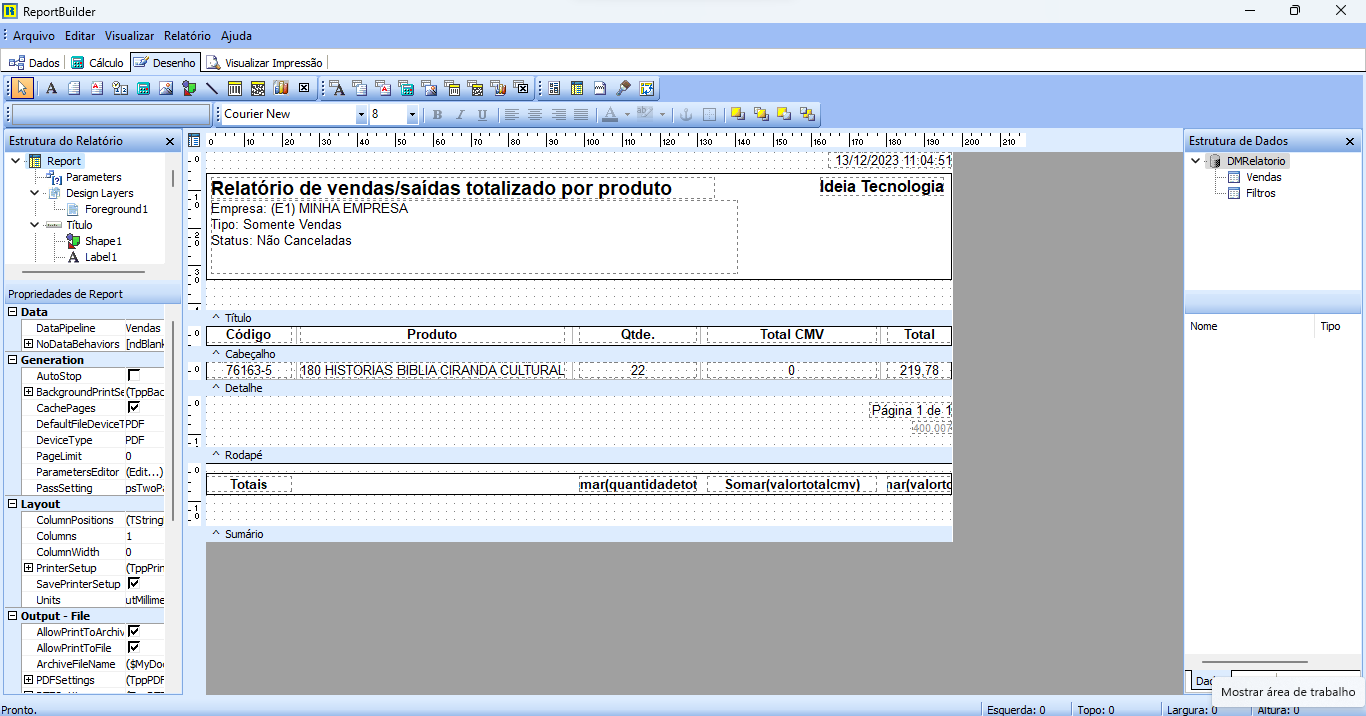Open the Relatório menu
The height and width of the screenshot is (716, 1366).
(x=187, y=35)
